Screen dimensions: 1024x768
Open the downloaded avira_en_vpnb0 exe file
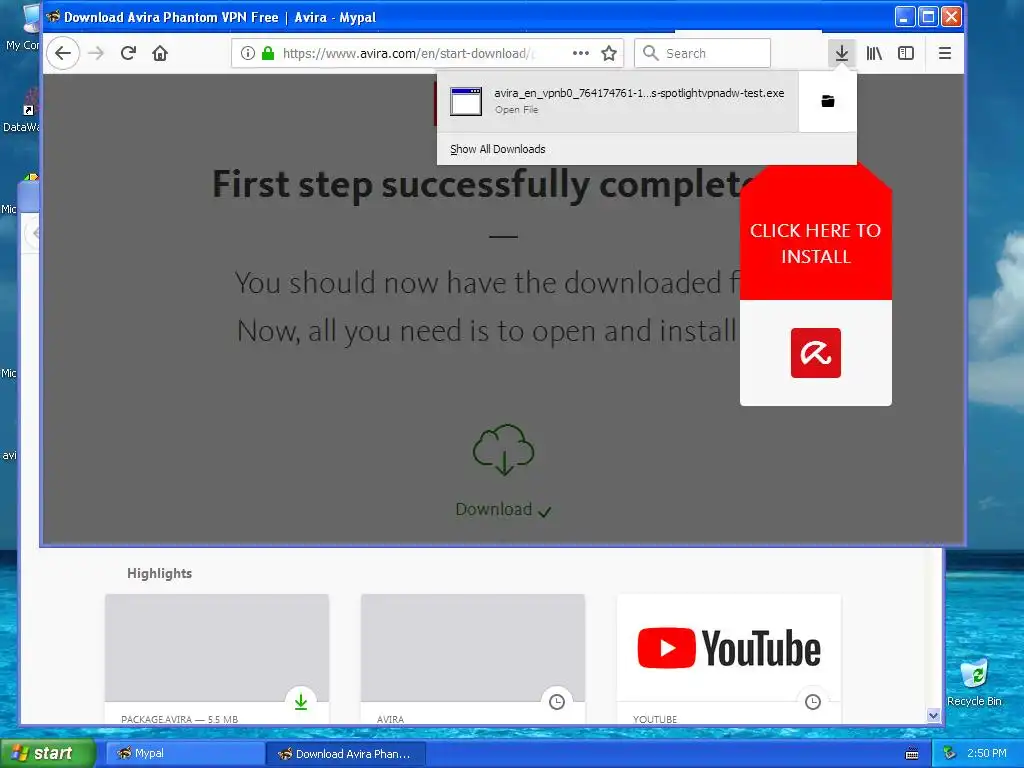point(618,101)
